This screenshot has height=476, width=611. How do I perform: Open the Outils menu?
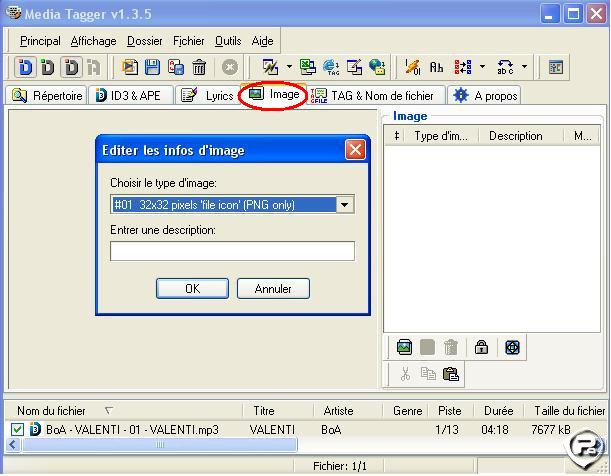click(x=228, y=41)
